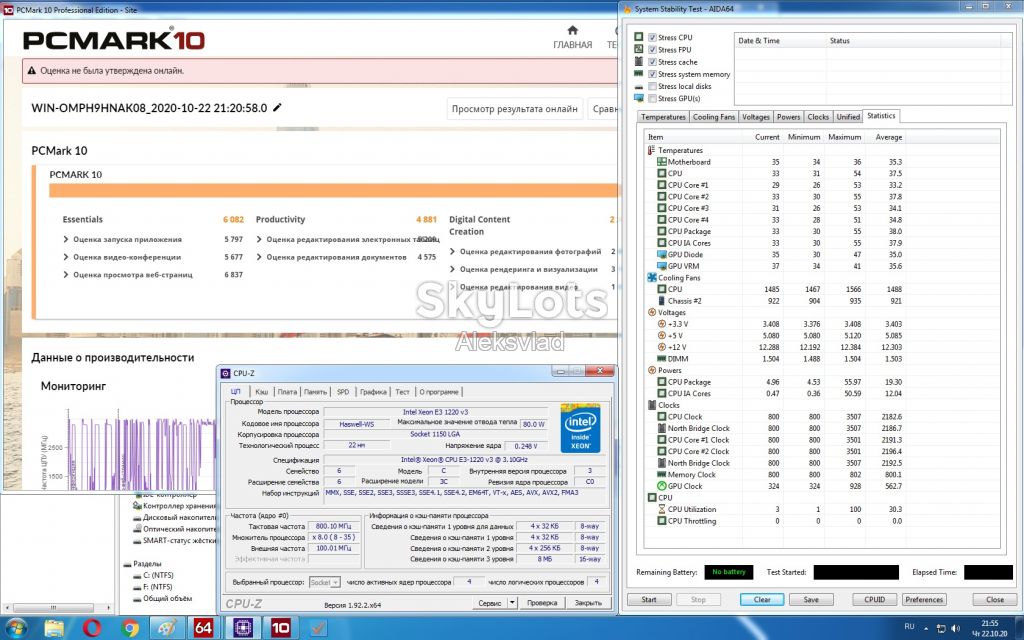Click the Cooling Fans group icon
This screenshot has height=640, width=1024.
click(x=651, y=278)
